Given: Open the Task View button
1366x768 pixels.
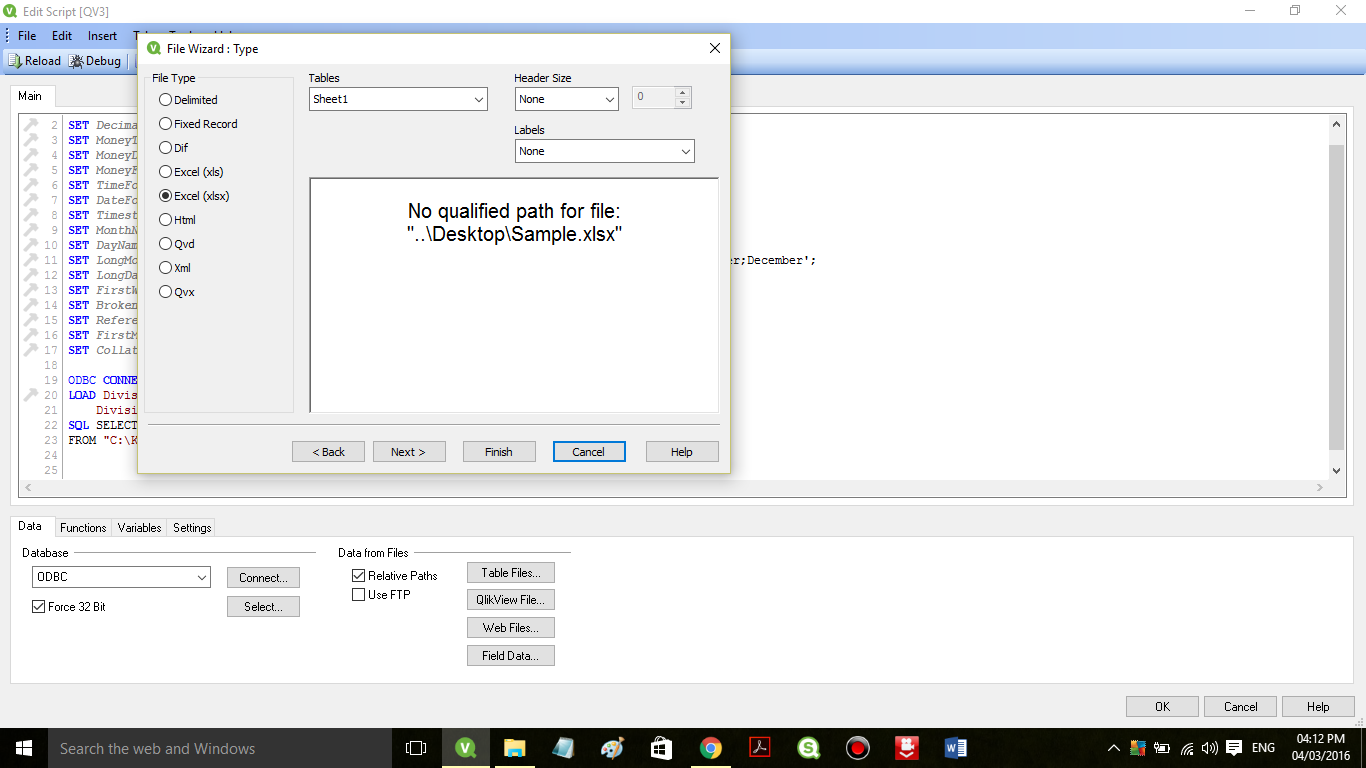Looking at the screenshot, I should (x=416, y=748).
